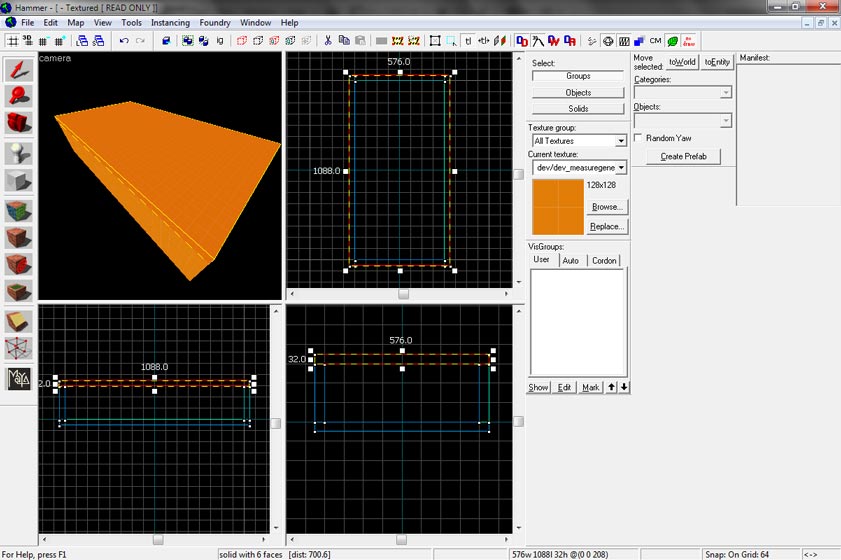
Task: Toggle the red draw icon
Action: 689,41
